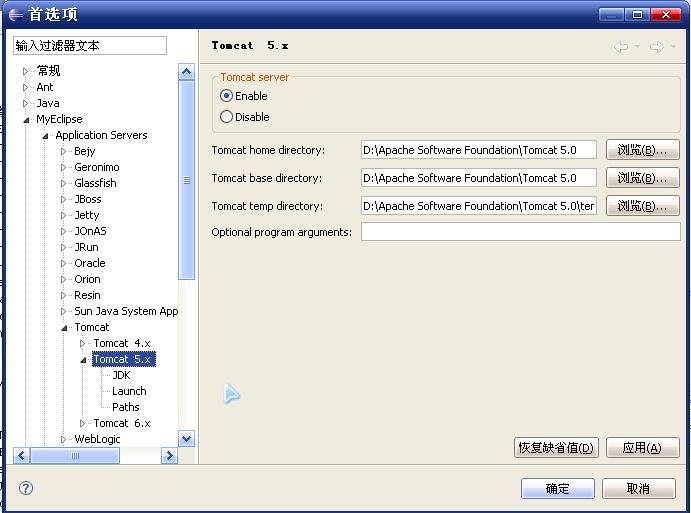Click the filter text input box

(x=90, y=45)
